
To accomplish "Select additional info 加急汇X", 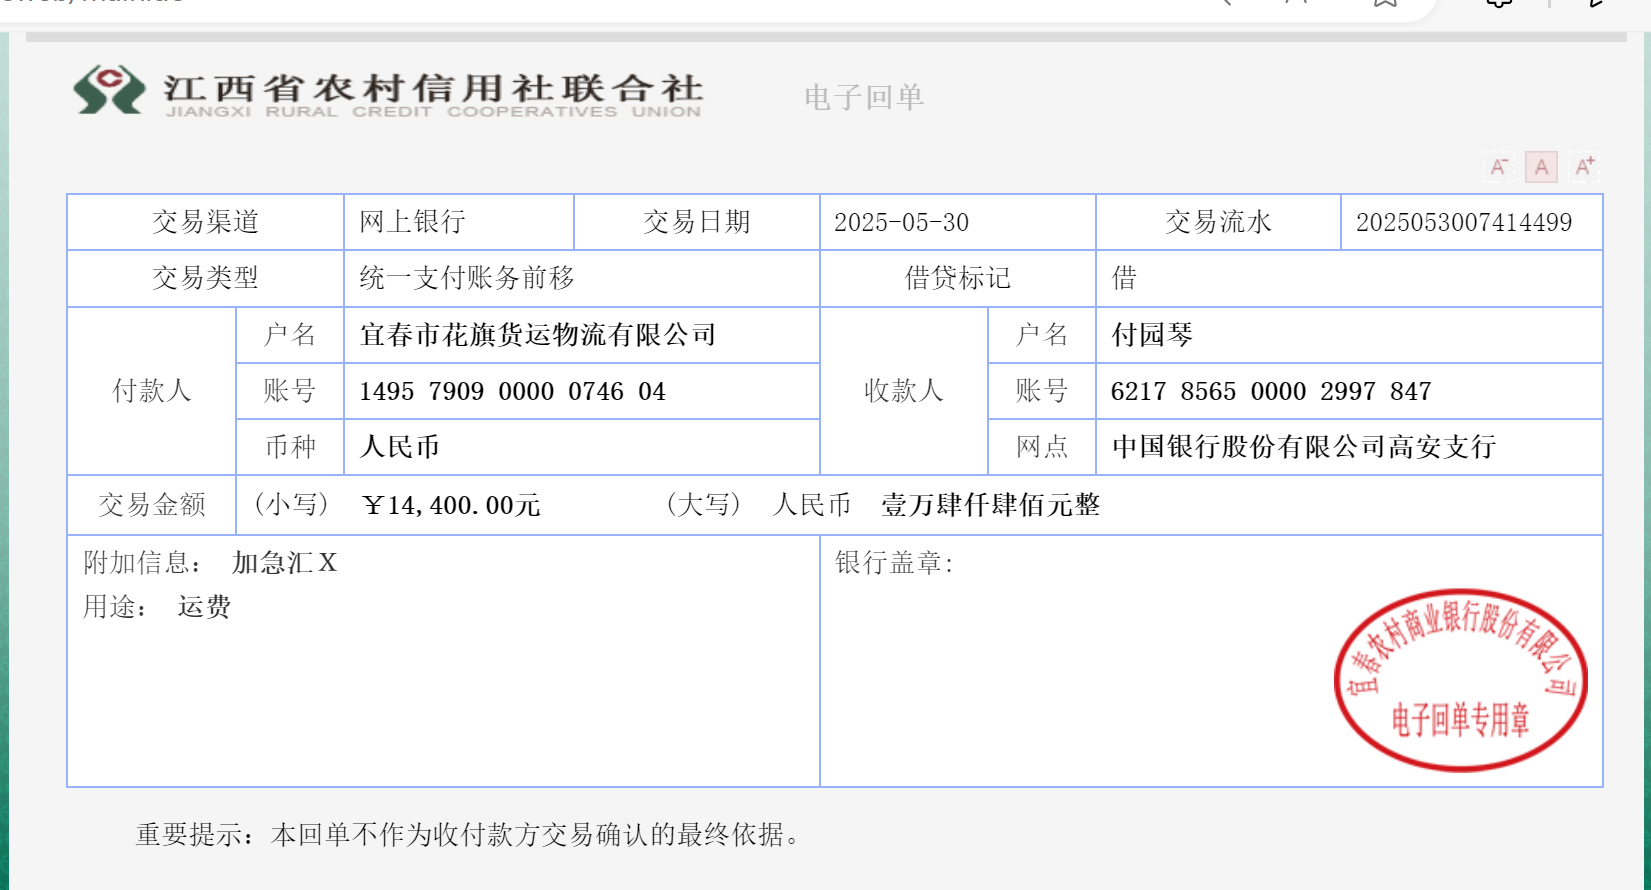I will [x=285, y=563].
